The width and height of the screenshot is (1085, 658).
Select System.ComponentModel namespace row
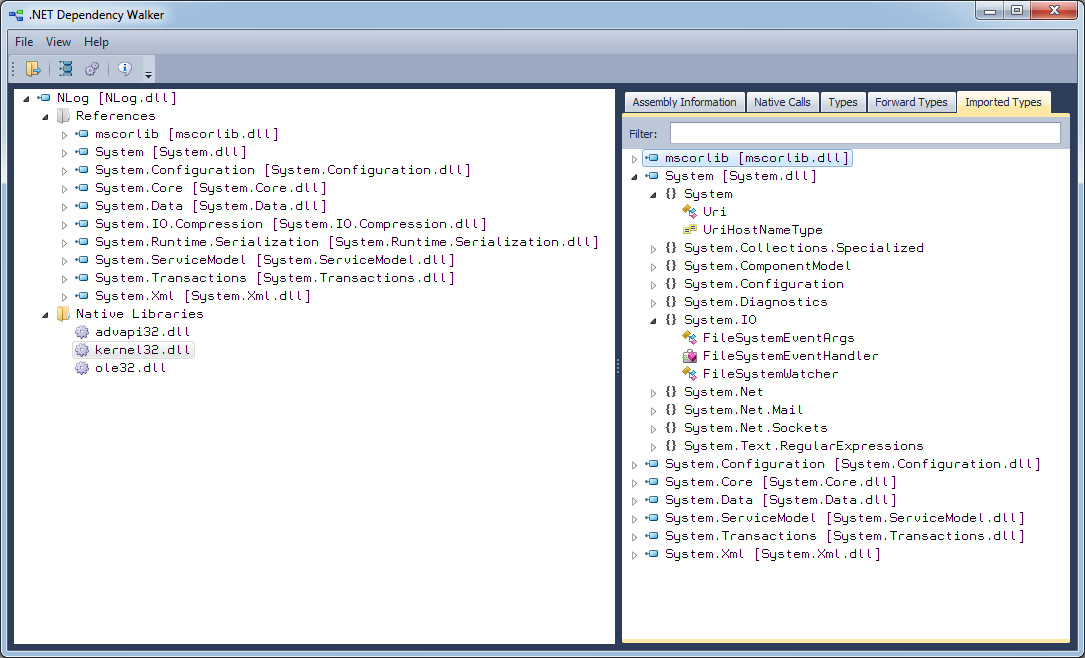767,266
